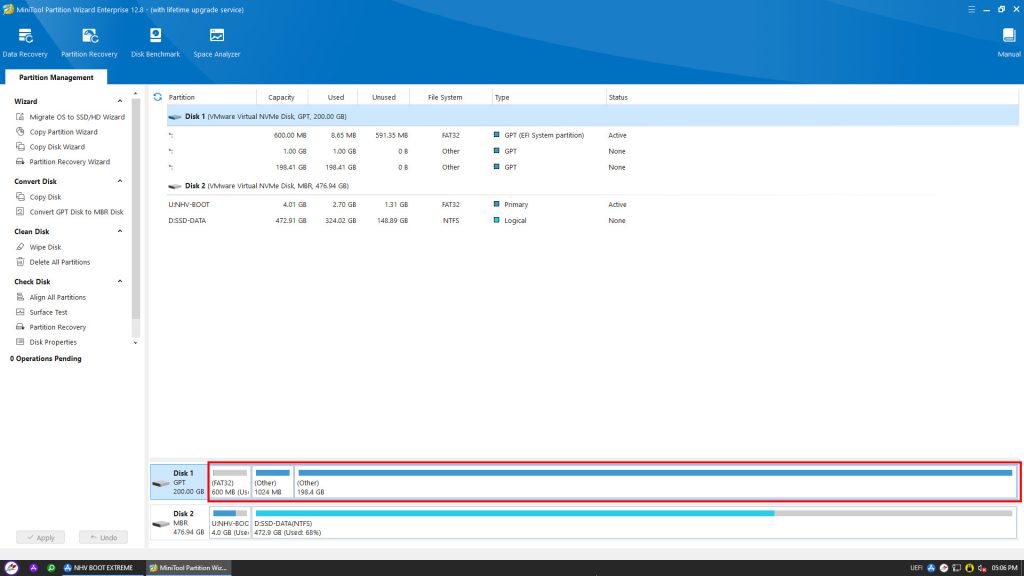Click the sidebar scroll up arrow
The height and width of the screenshot is (576, 1024).
click(135, 94)
